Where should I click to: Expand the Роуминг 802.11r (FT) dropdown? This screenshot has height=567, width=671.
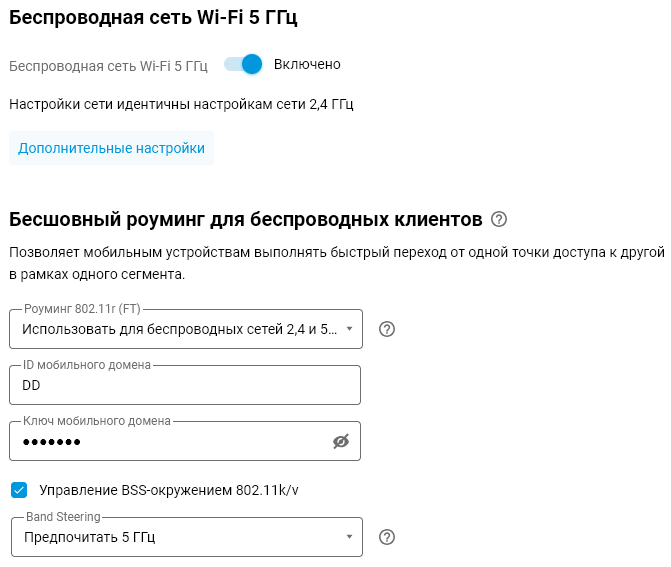(180, 329)
